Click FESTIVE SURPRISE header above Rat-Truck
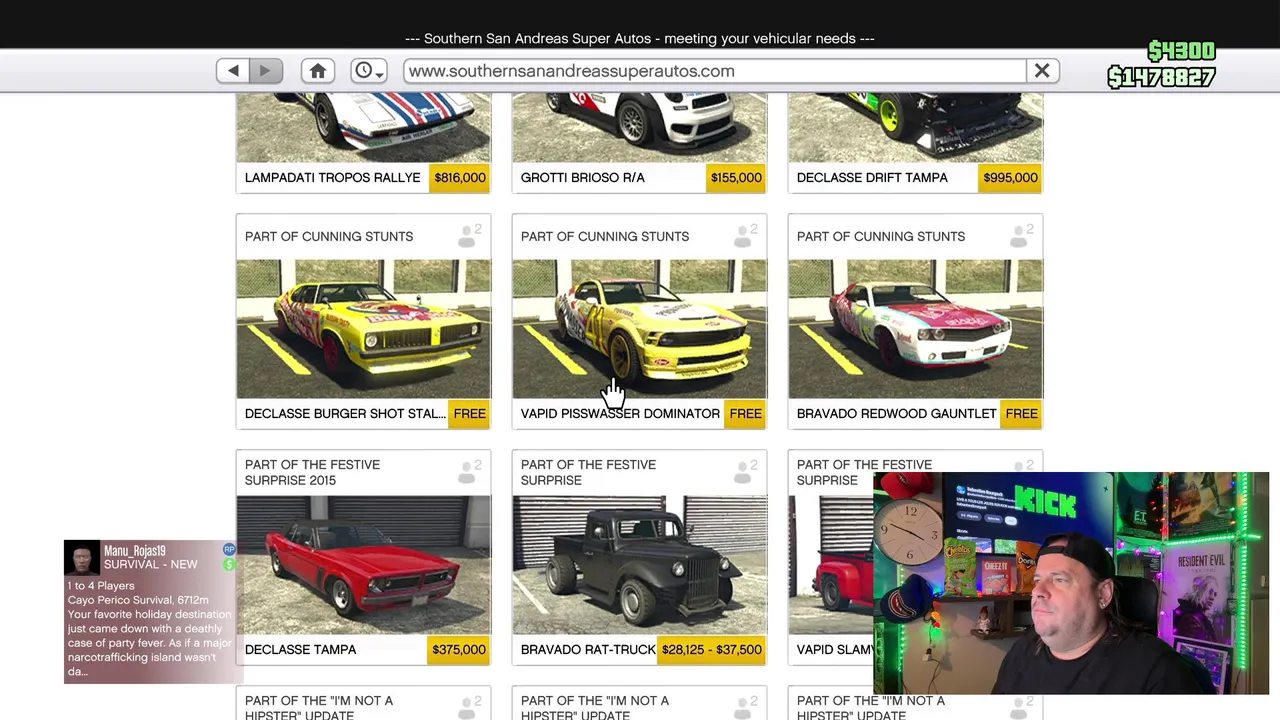The height and width of the screenshot is (720, 1280). coord(588,473)
